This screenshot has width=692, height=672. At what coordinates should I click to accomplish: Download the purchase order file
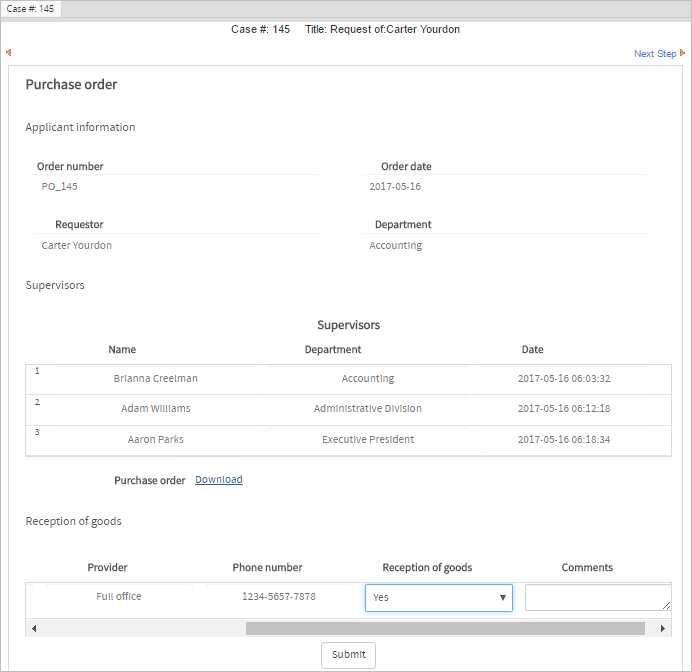[218, 480]
